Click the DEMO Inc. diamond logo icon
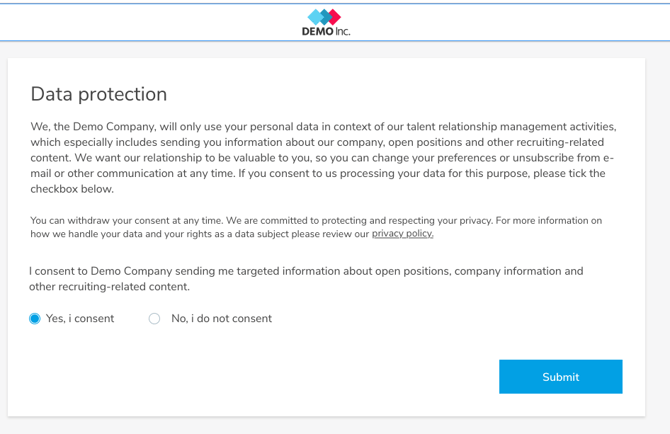The image size is (670, 434). 325,16
